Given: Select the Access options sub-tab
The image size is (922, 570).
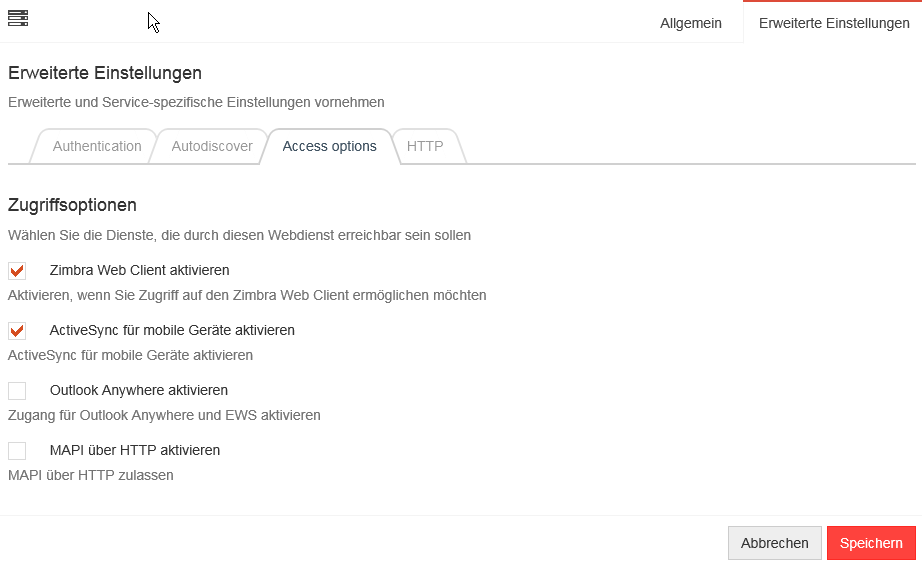Looking at the screenshot, I should click(x=329, y=146).
